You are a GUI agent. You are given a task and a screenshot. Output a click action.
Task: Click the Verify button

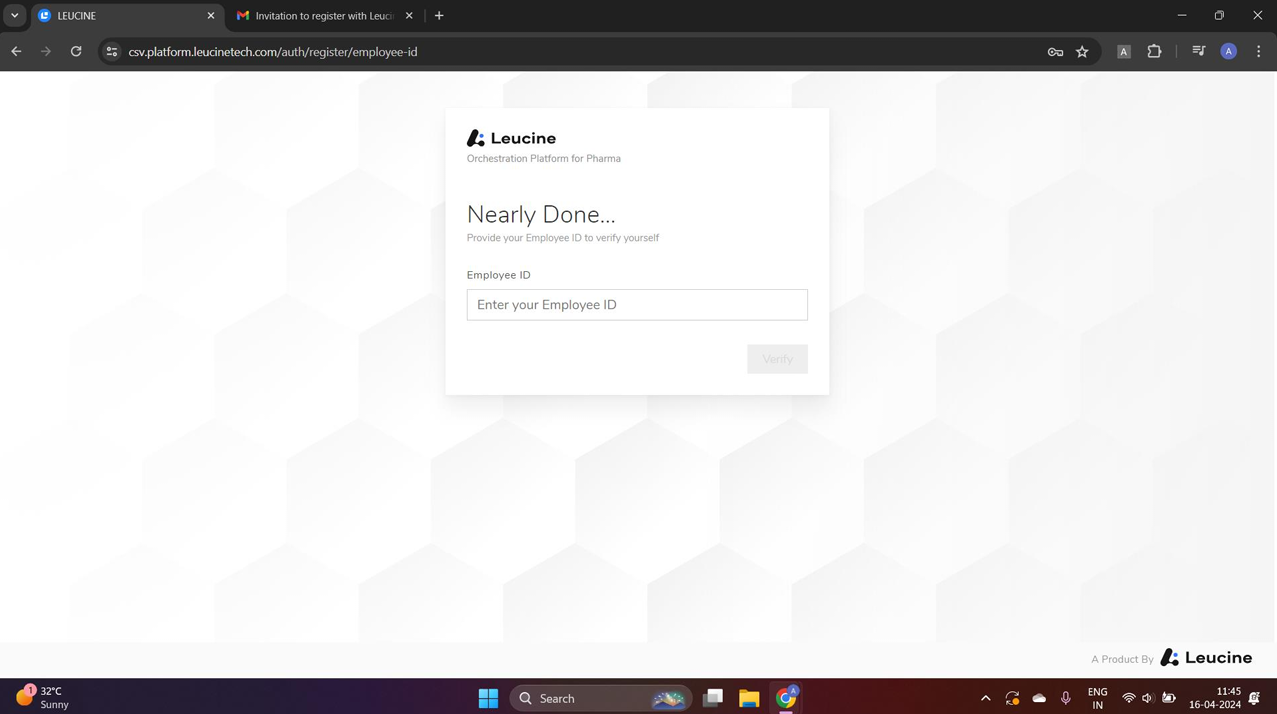[x=777, y=359]
